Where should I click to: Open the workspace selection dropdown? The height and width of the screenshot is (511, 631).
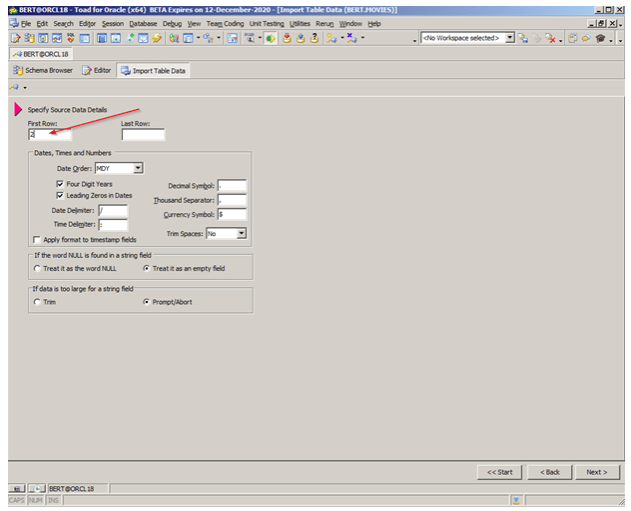(510, 38)
